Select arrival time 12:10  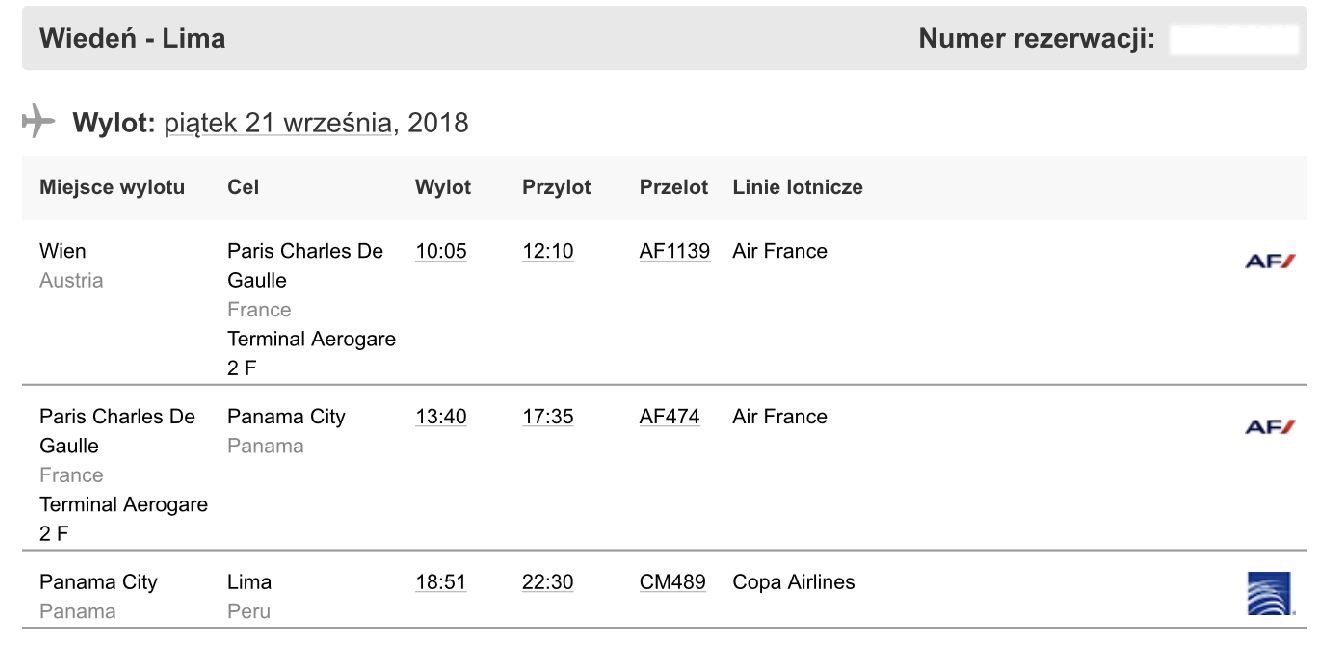[x=548, y=251]
